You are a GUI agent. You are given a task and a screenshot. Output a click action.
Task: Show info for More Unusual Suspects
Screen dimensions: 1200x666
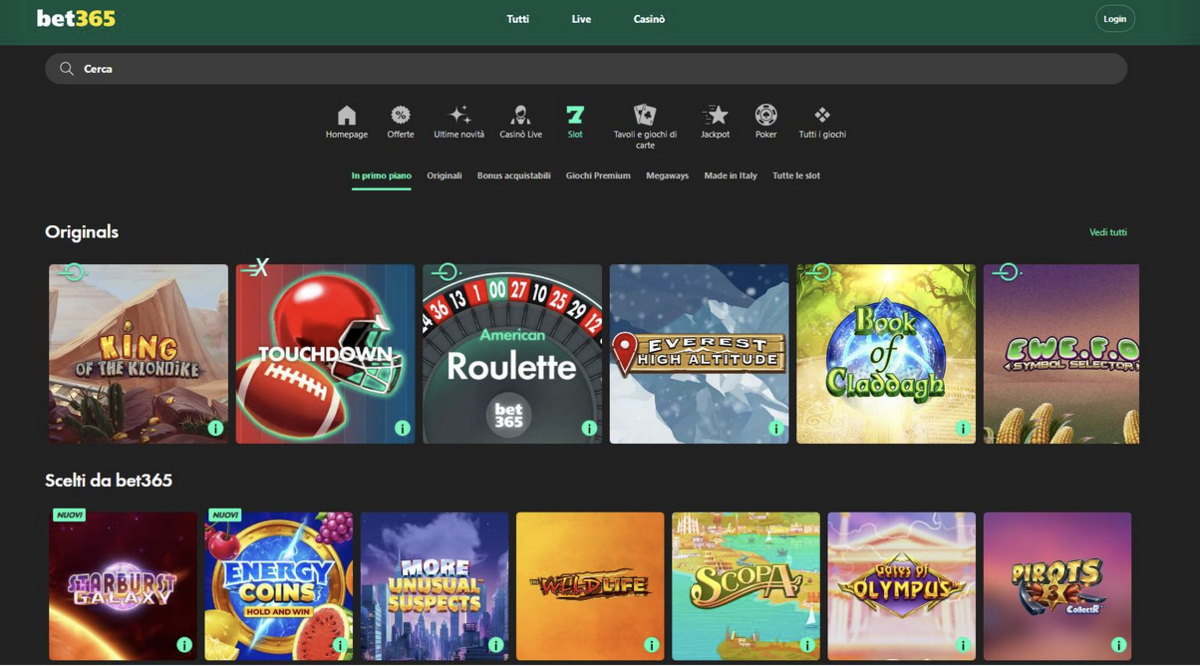tap(496, 645)
